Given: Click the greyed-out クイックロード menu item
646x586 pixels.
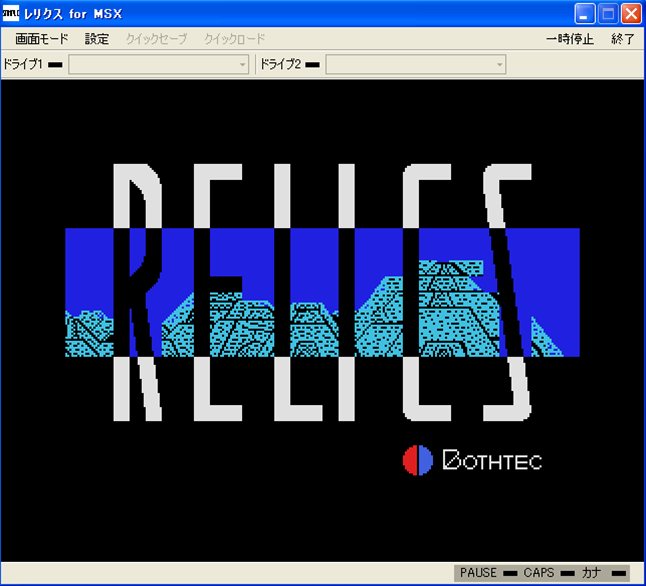Looking at the screenshot, I should [234, 39].
